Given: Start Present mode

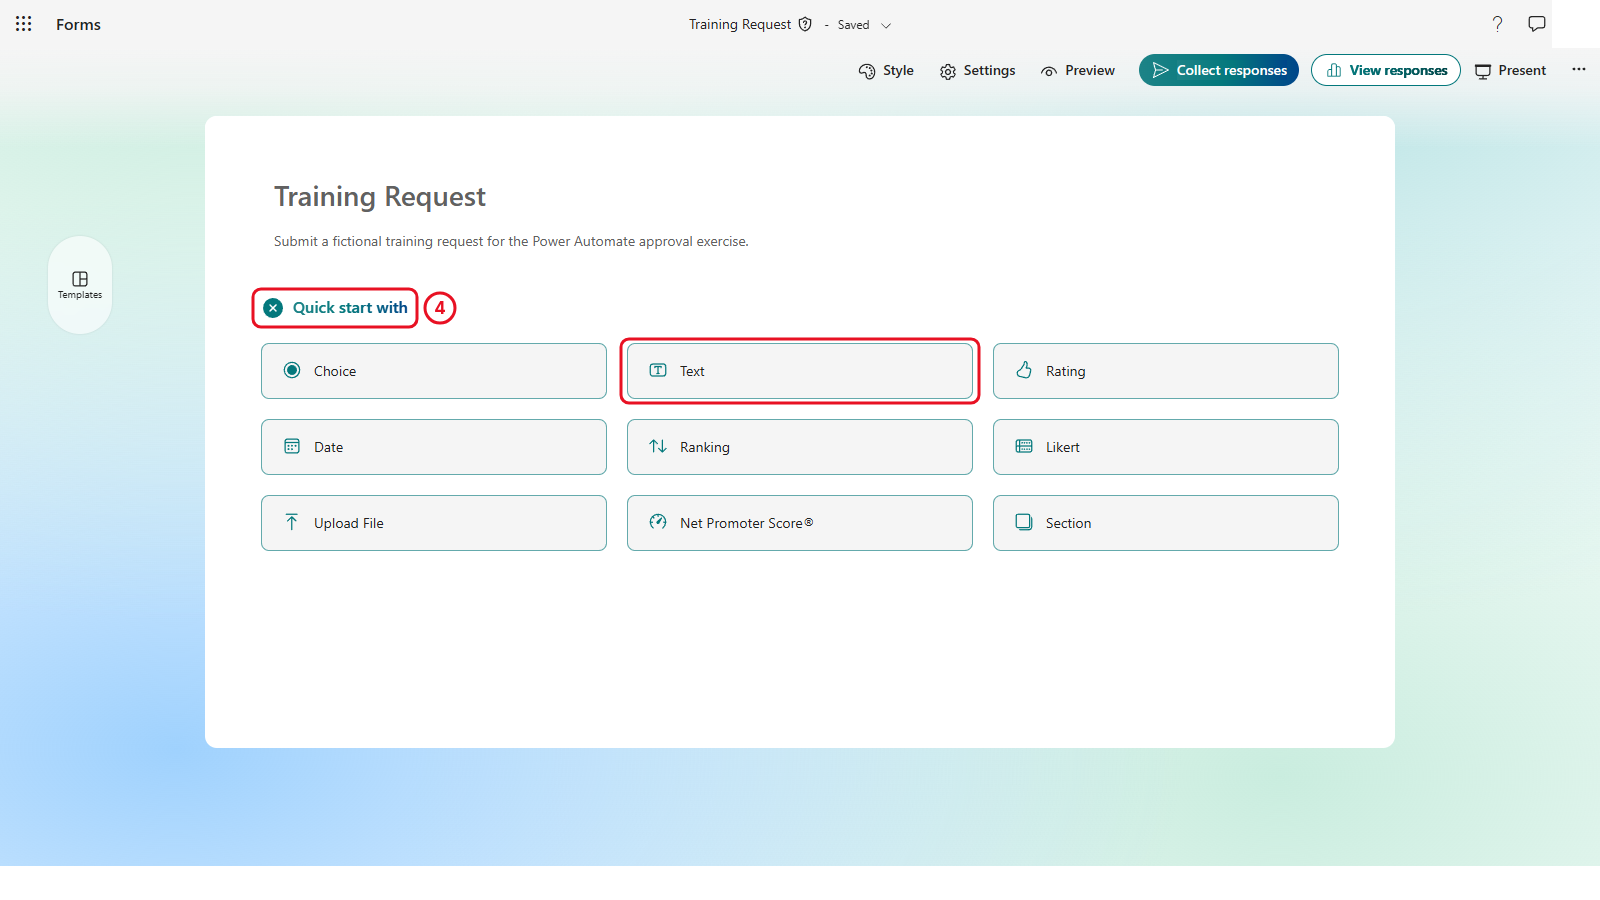Looking at the screenshot, I should pyautogui.click(x=1510, y=70).
